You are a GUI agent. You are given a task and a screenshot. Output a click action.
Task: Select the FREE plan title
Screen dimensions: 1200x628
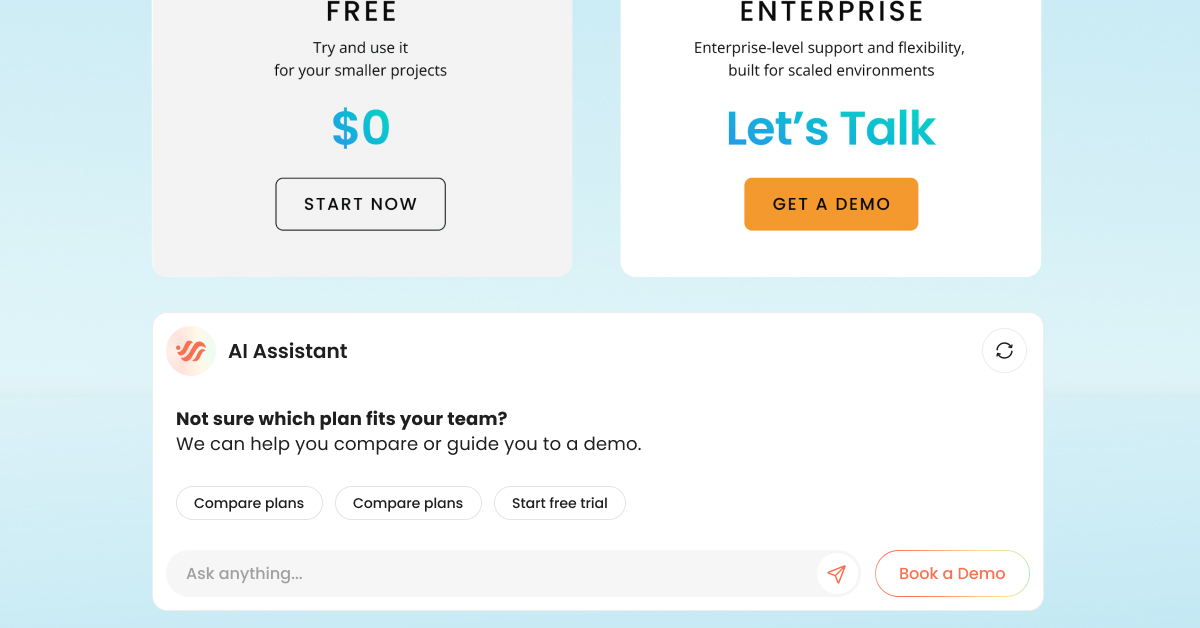(361, 13)
